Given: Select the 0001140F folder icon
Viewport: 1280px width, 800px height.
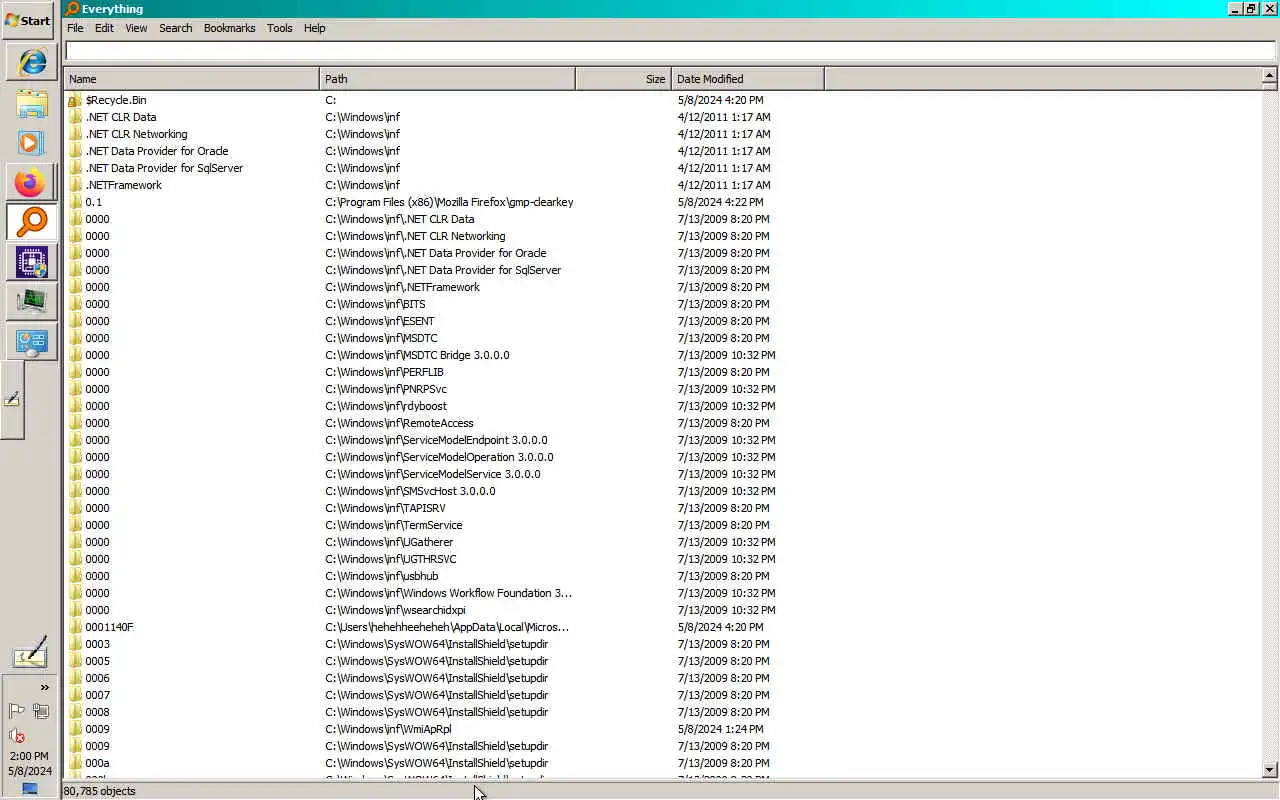Looking at the screenshot, I should pyautogui.click(x=75, y=627).
